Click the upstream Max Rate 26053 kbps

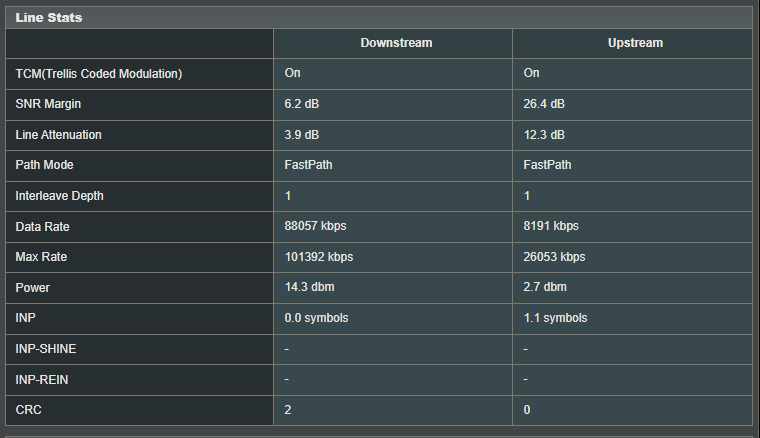[x=554, y=257]
